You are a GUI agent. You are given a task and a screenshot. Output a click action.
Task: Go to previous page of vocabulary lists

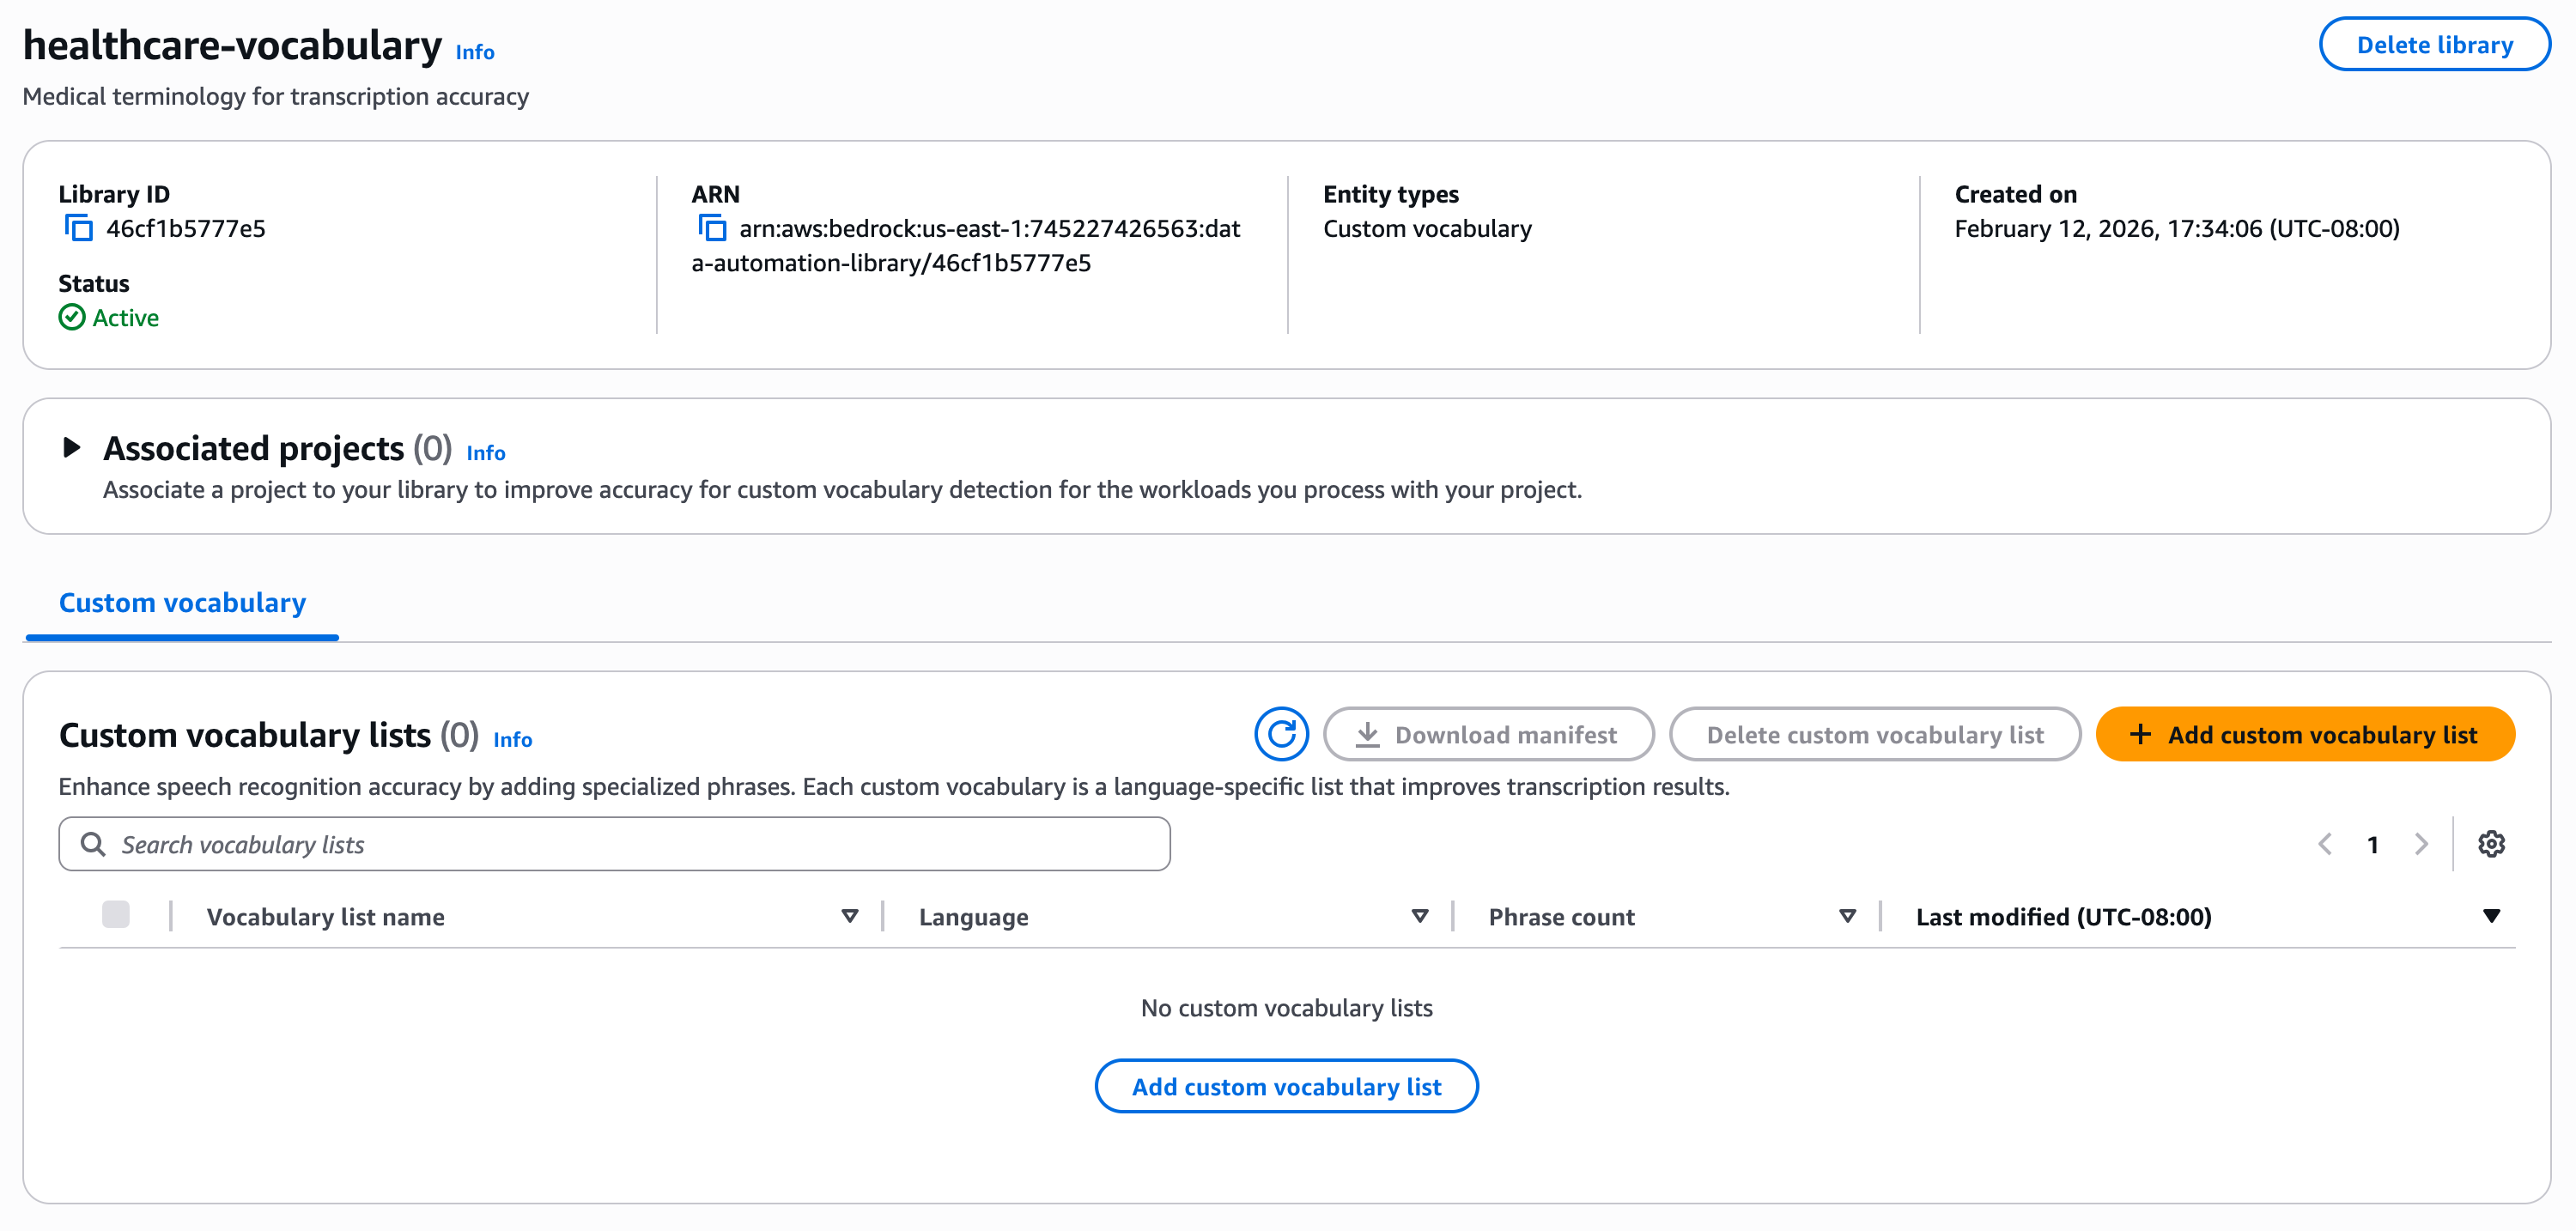coord(2325,845)
